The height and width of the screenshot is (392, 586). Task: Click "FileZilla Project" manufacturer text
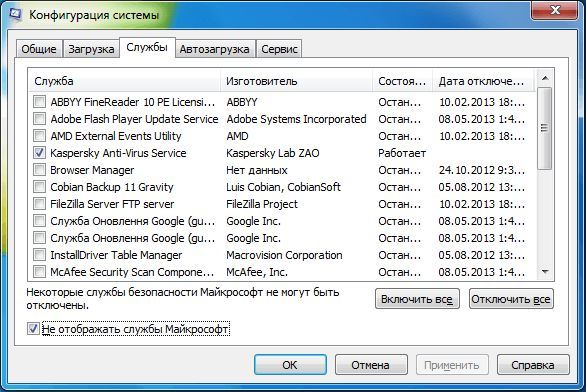click(262, 204)
